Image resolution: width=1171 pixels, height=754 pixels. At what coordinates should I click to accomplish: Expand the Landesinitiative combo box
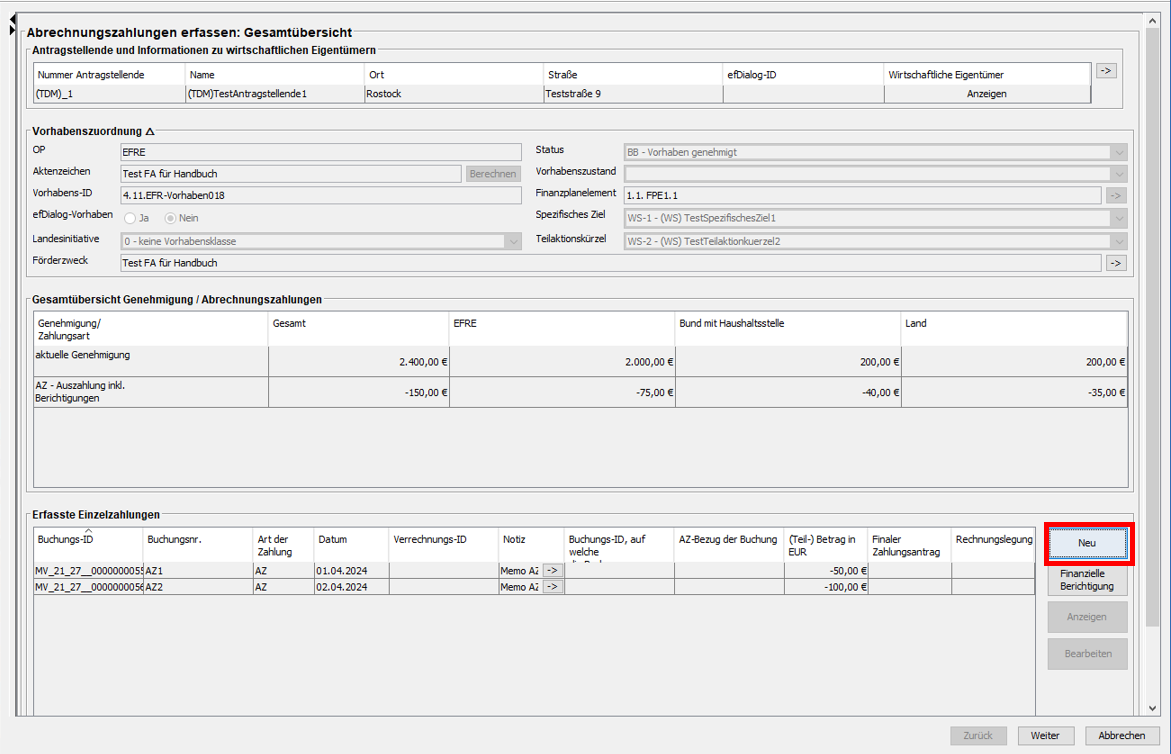[513, 241]
